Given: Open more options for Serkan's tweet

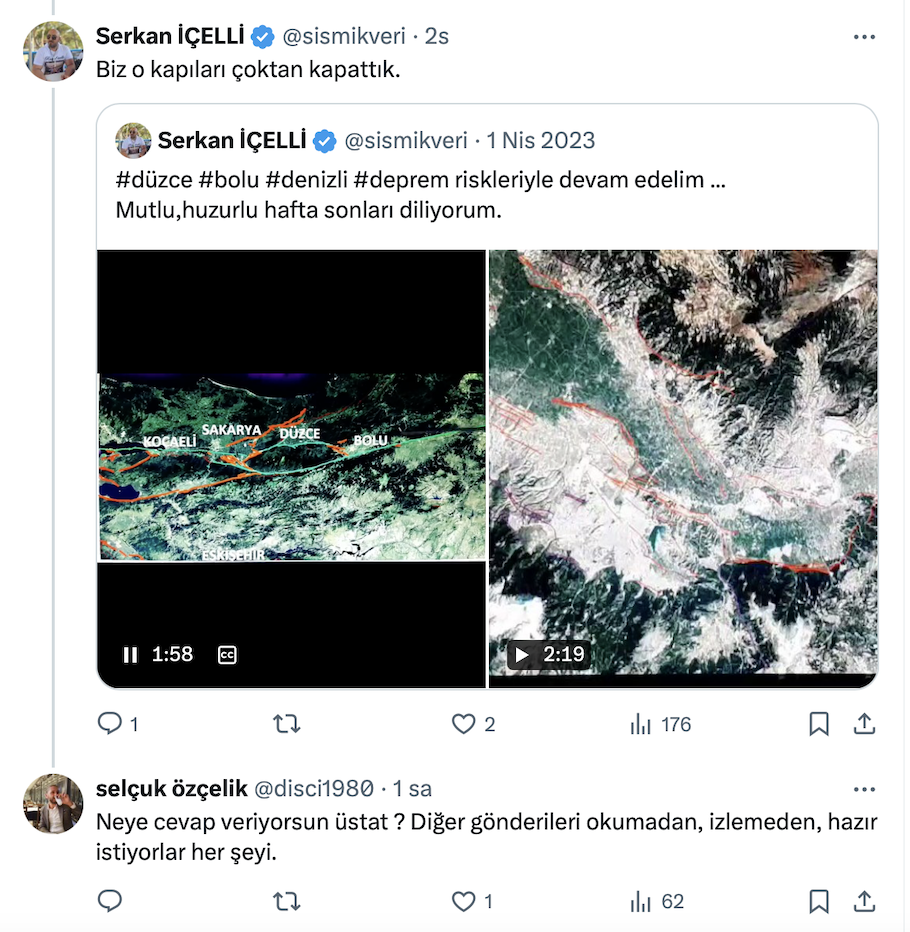Looking at the screenshot, I should point(864,37).
